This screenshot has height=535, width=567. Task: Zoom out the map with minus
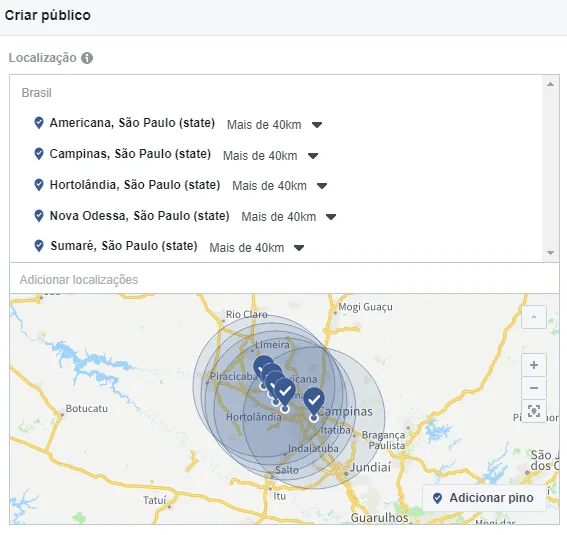tap(534, 388)
